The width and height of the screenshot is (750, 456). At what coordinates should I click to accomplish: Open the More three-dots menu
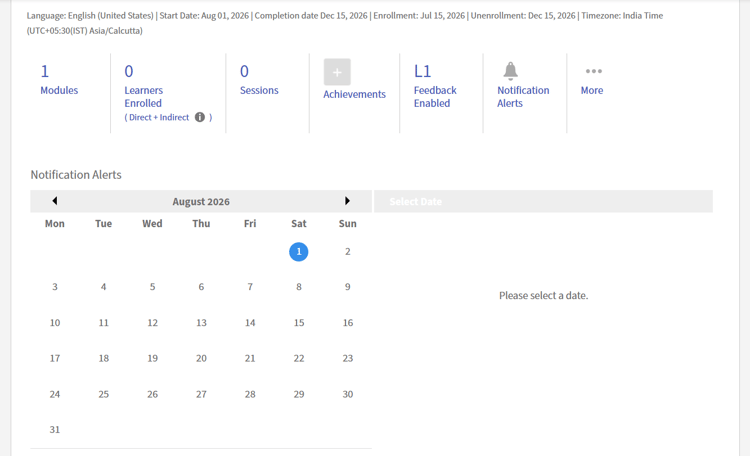(x=594, y=71)
